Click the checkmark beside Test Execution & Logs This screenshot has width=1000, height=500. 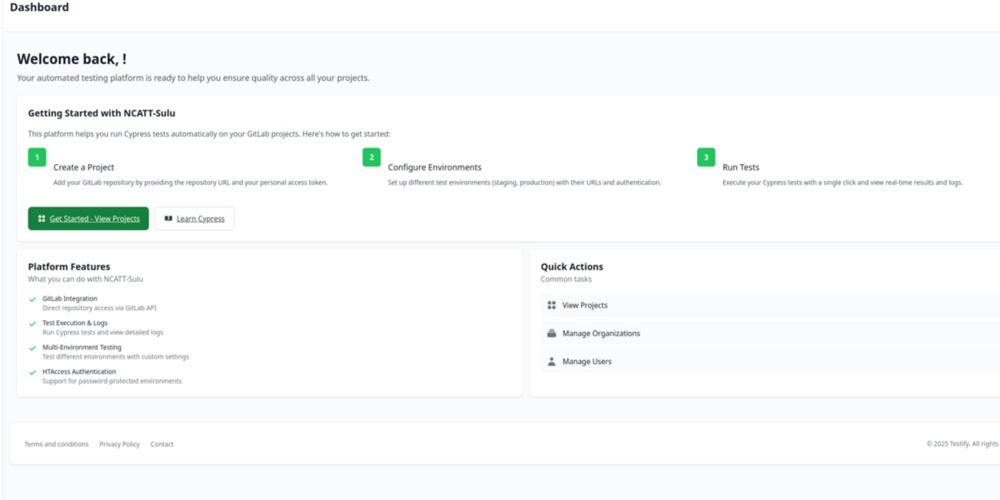pos(33,323)
